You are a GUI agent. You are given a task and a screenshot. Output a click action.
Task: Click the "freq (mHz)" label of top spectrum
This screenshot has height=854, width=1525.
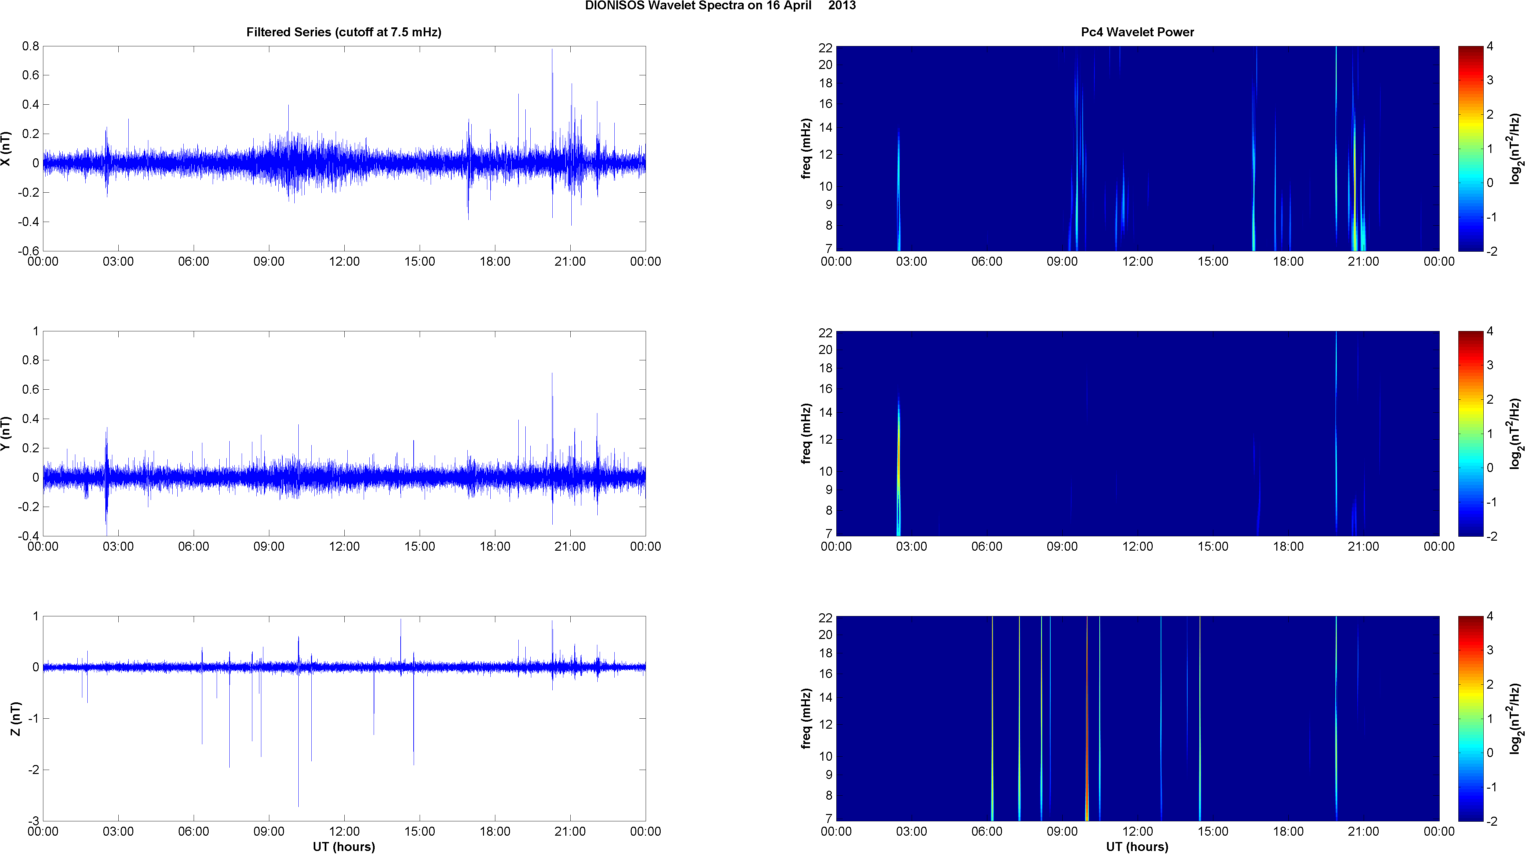806,148
